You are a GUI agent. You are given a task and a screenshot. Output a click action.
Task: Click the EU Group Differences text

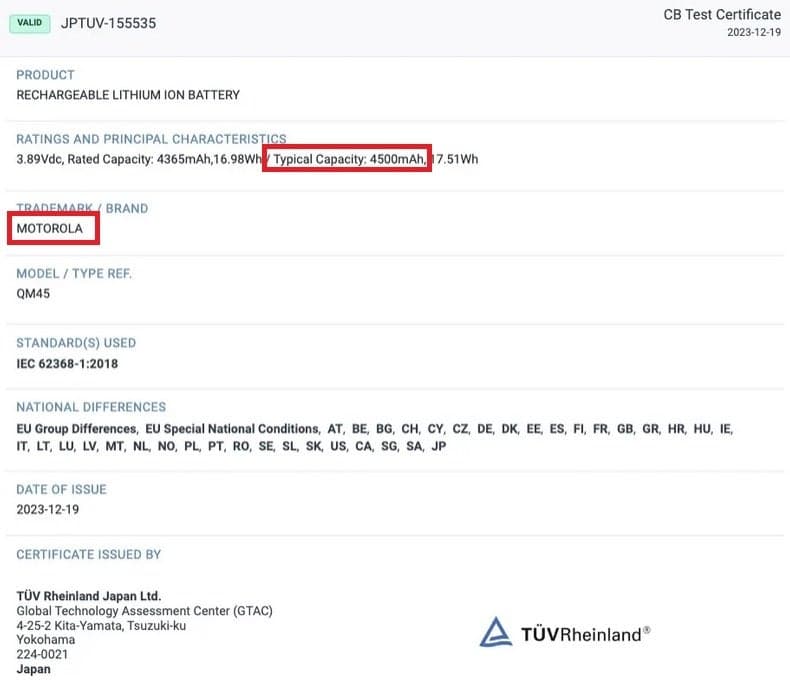click(77, 429)
